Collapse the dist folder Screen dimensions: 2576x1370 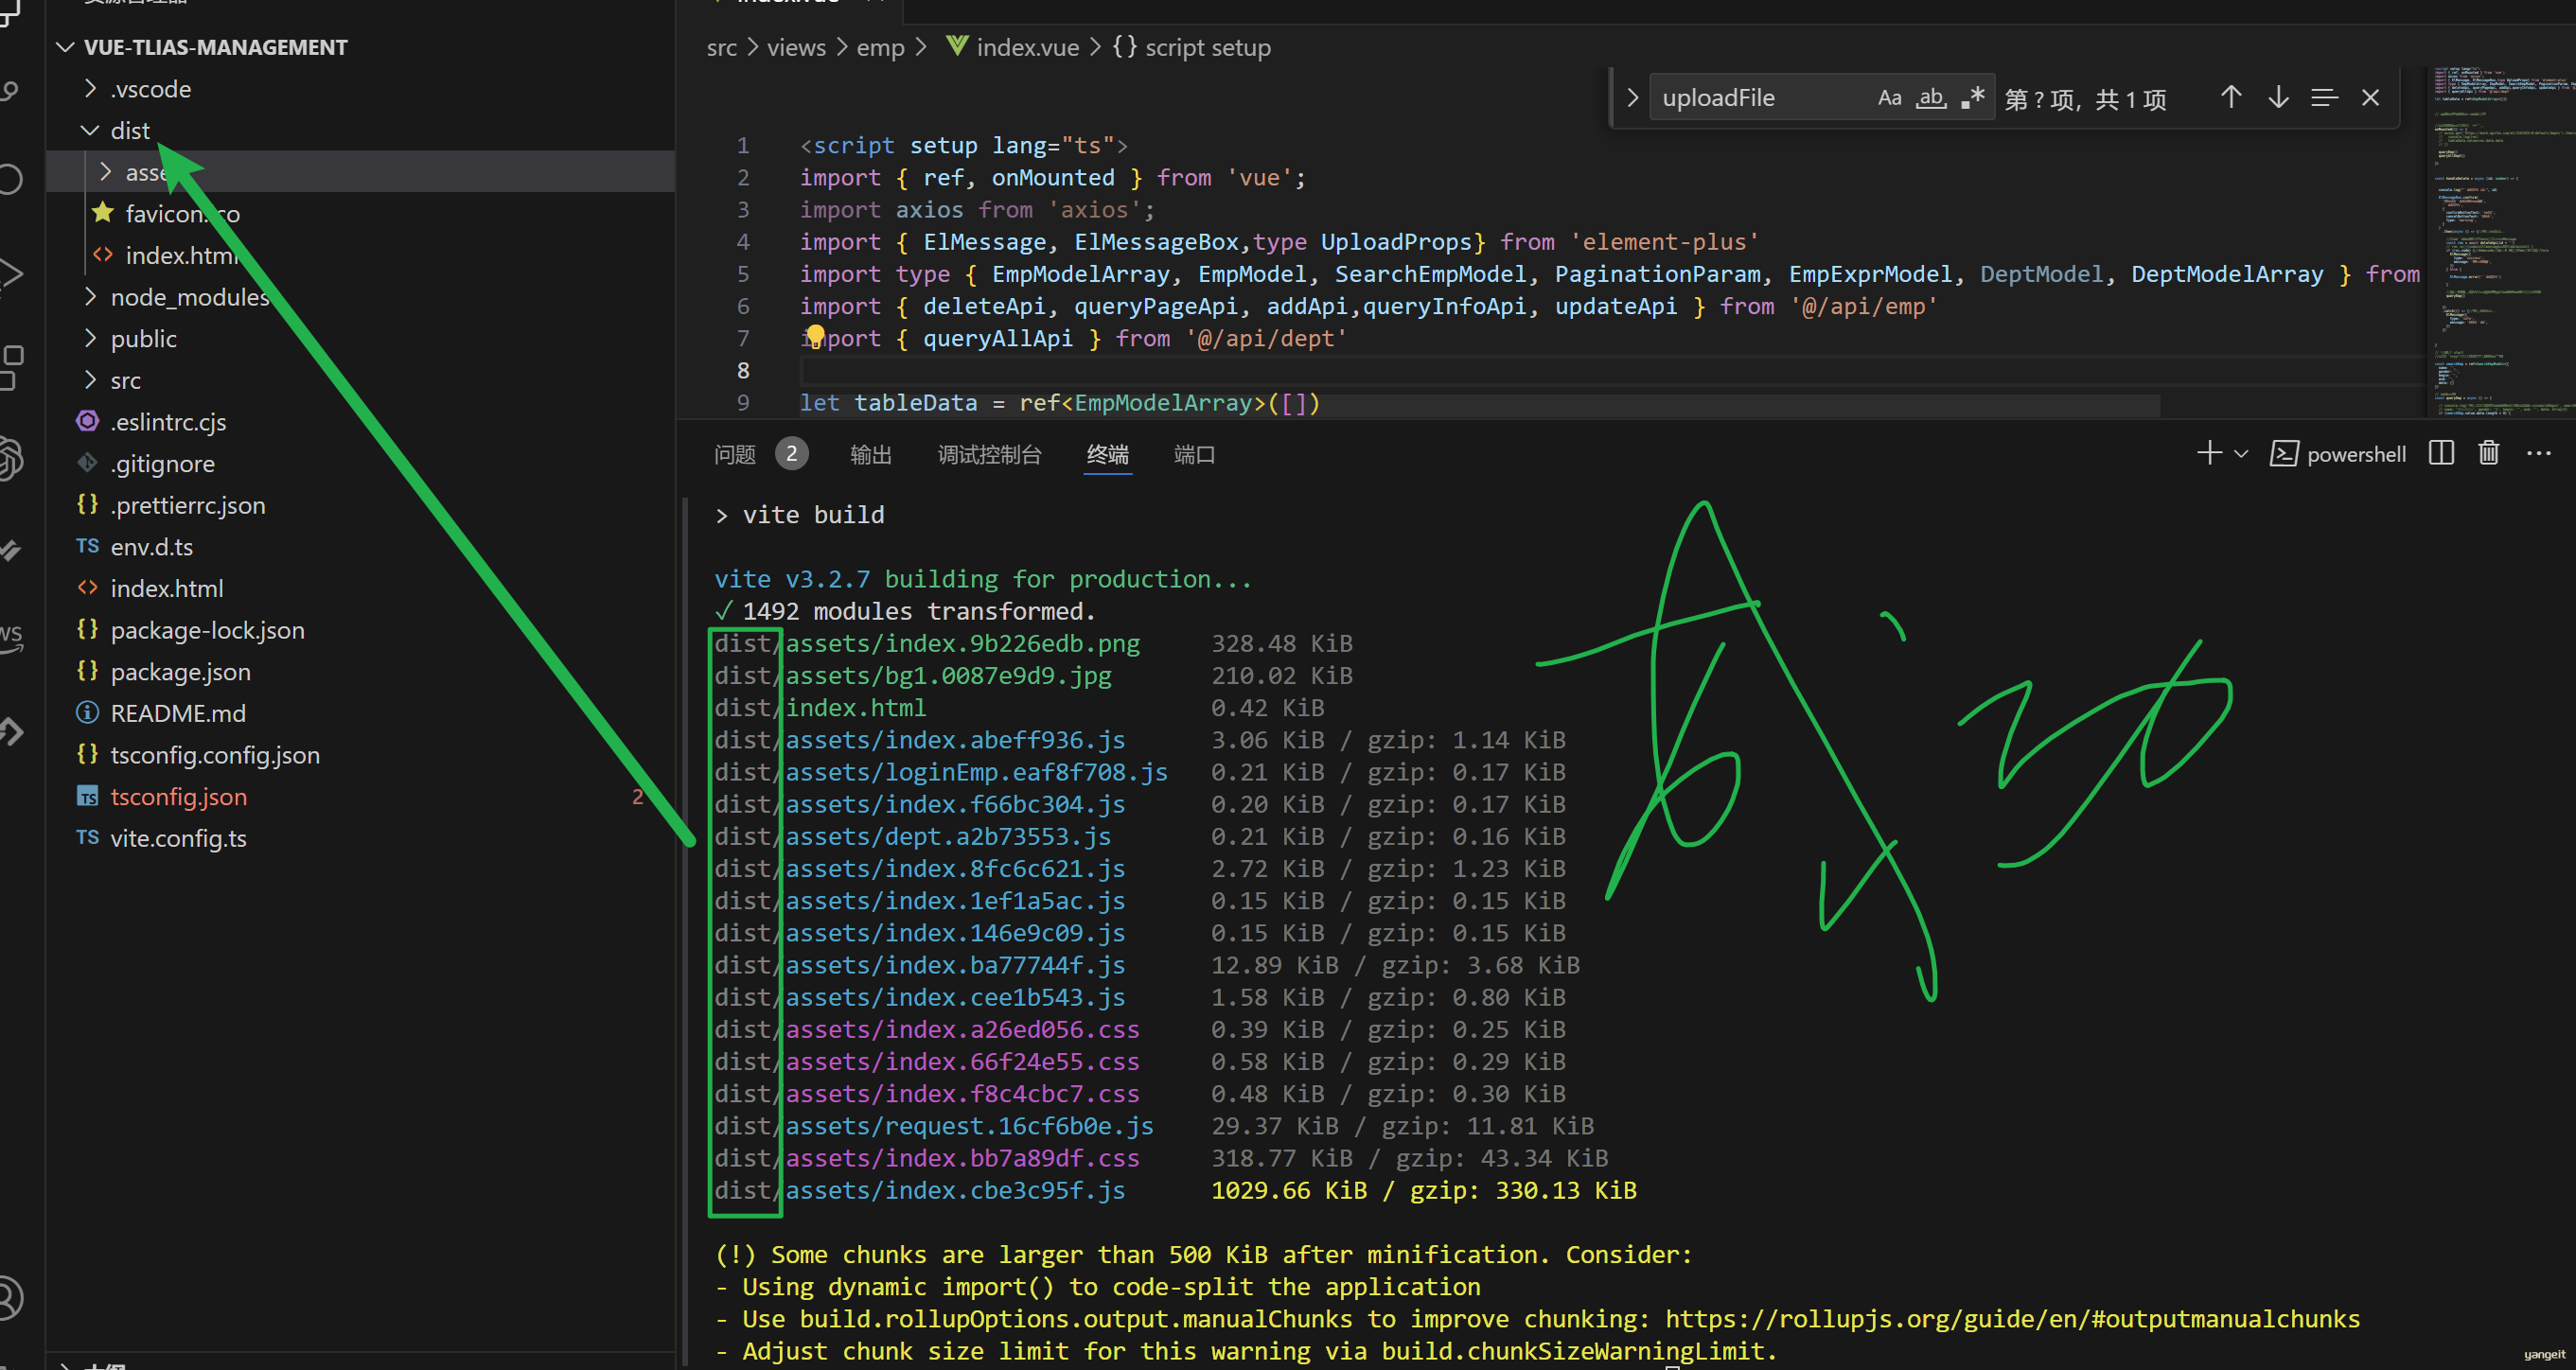click(x=90, y=130)
